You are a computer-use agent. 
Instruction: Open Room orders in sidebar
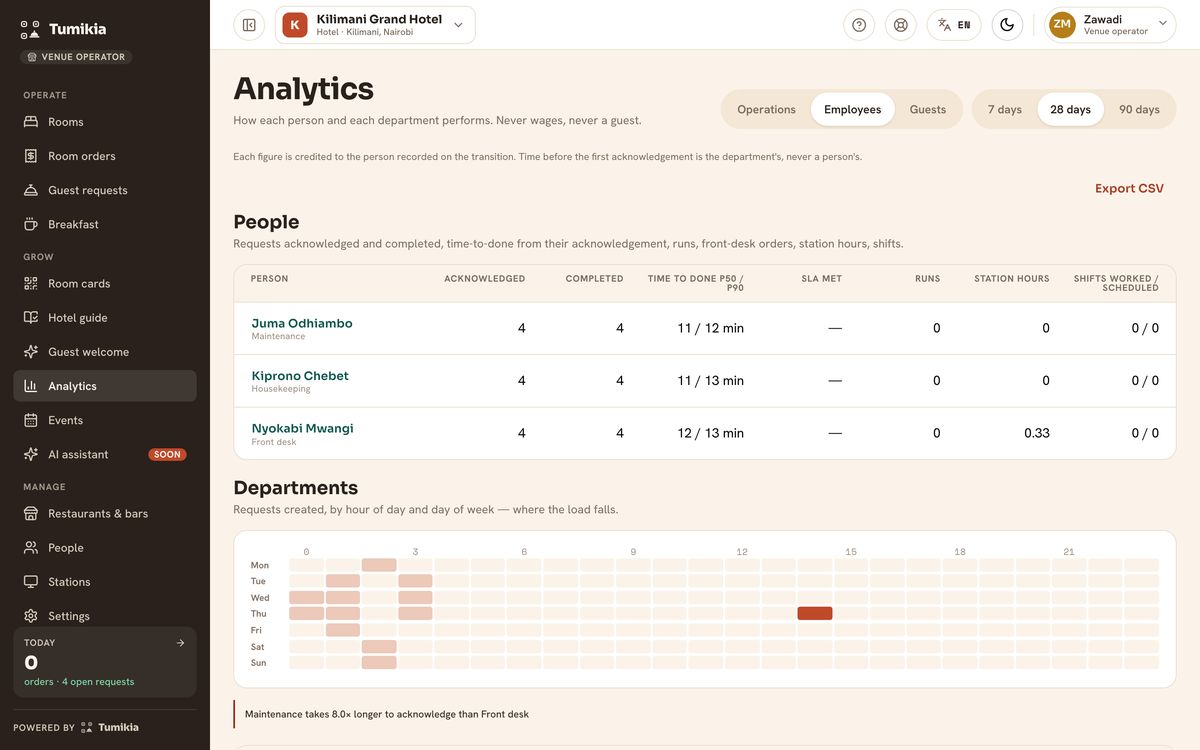105,156
